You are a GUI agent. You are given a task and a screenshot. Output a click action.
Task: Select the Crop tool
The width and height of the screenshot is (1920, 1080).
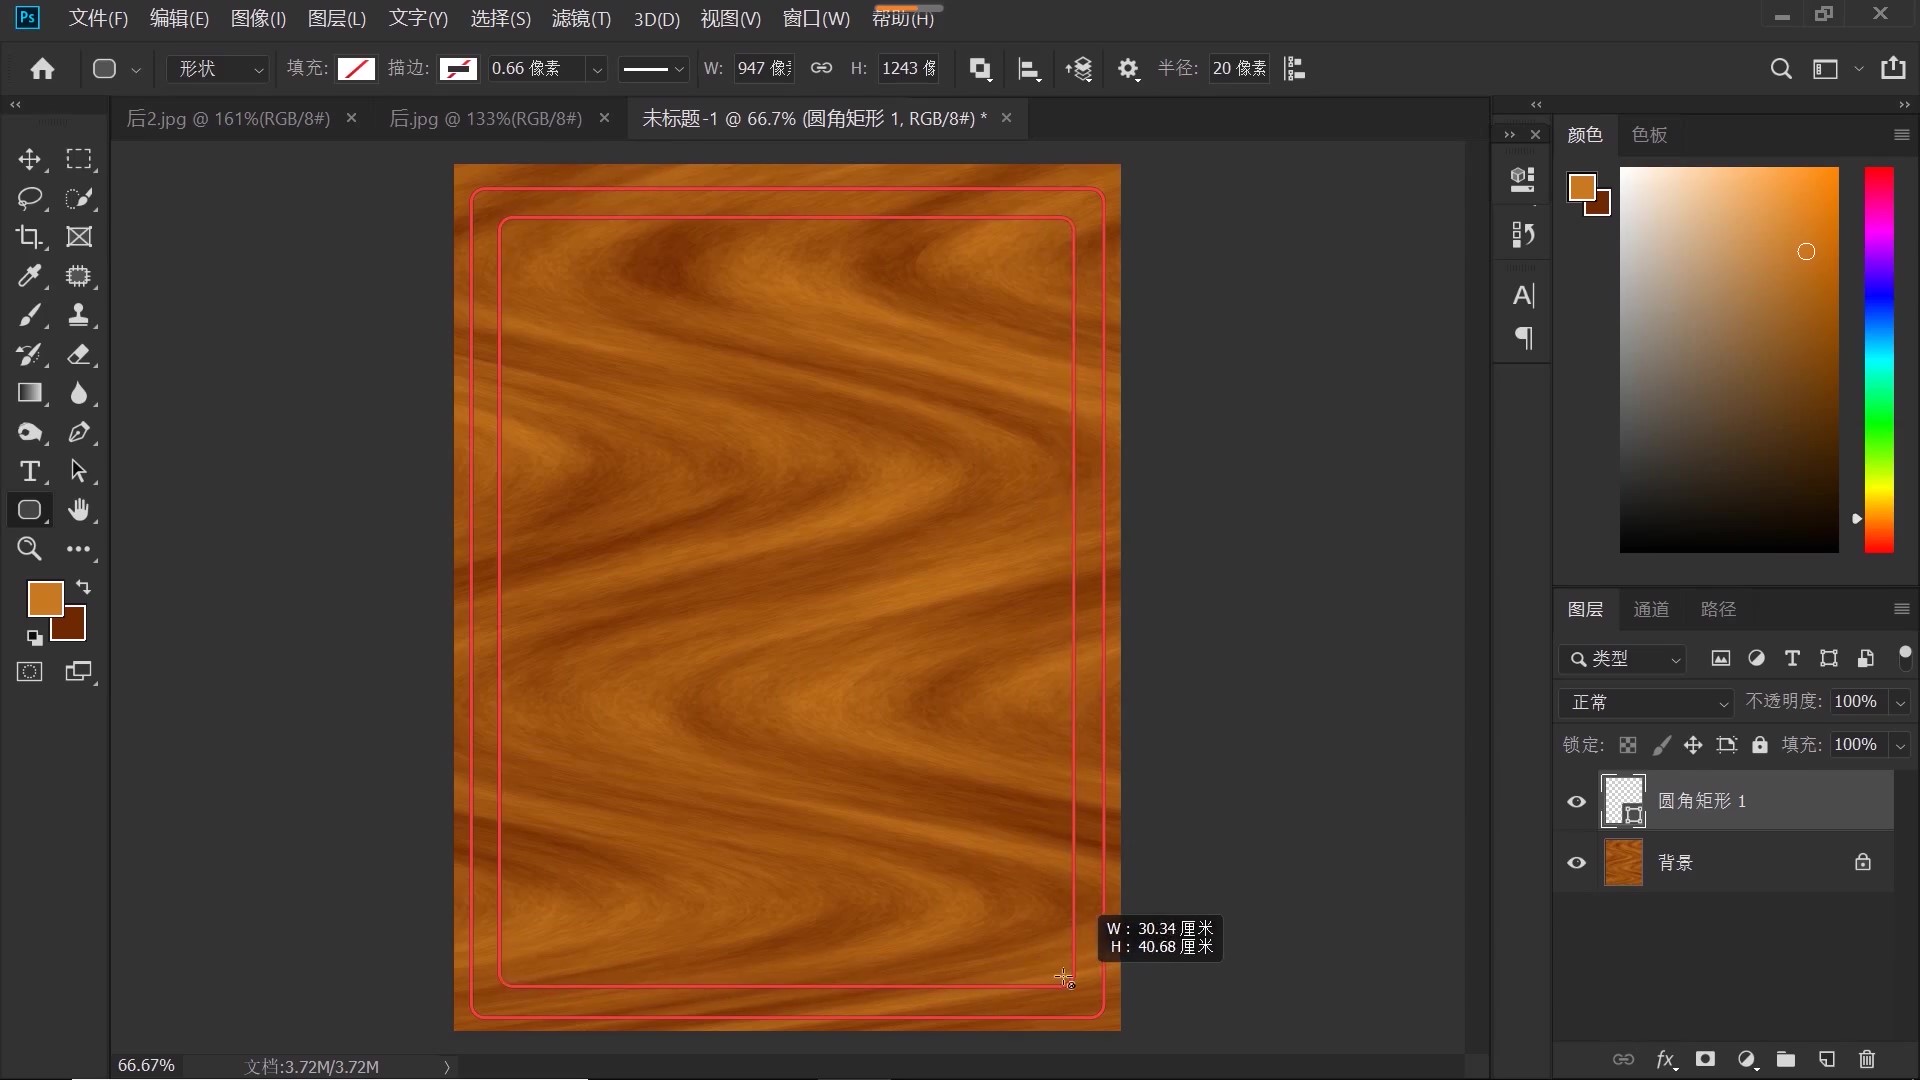pos(29,237)
